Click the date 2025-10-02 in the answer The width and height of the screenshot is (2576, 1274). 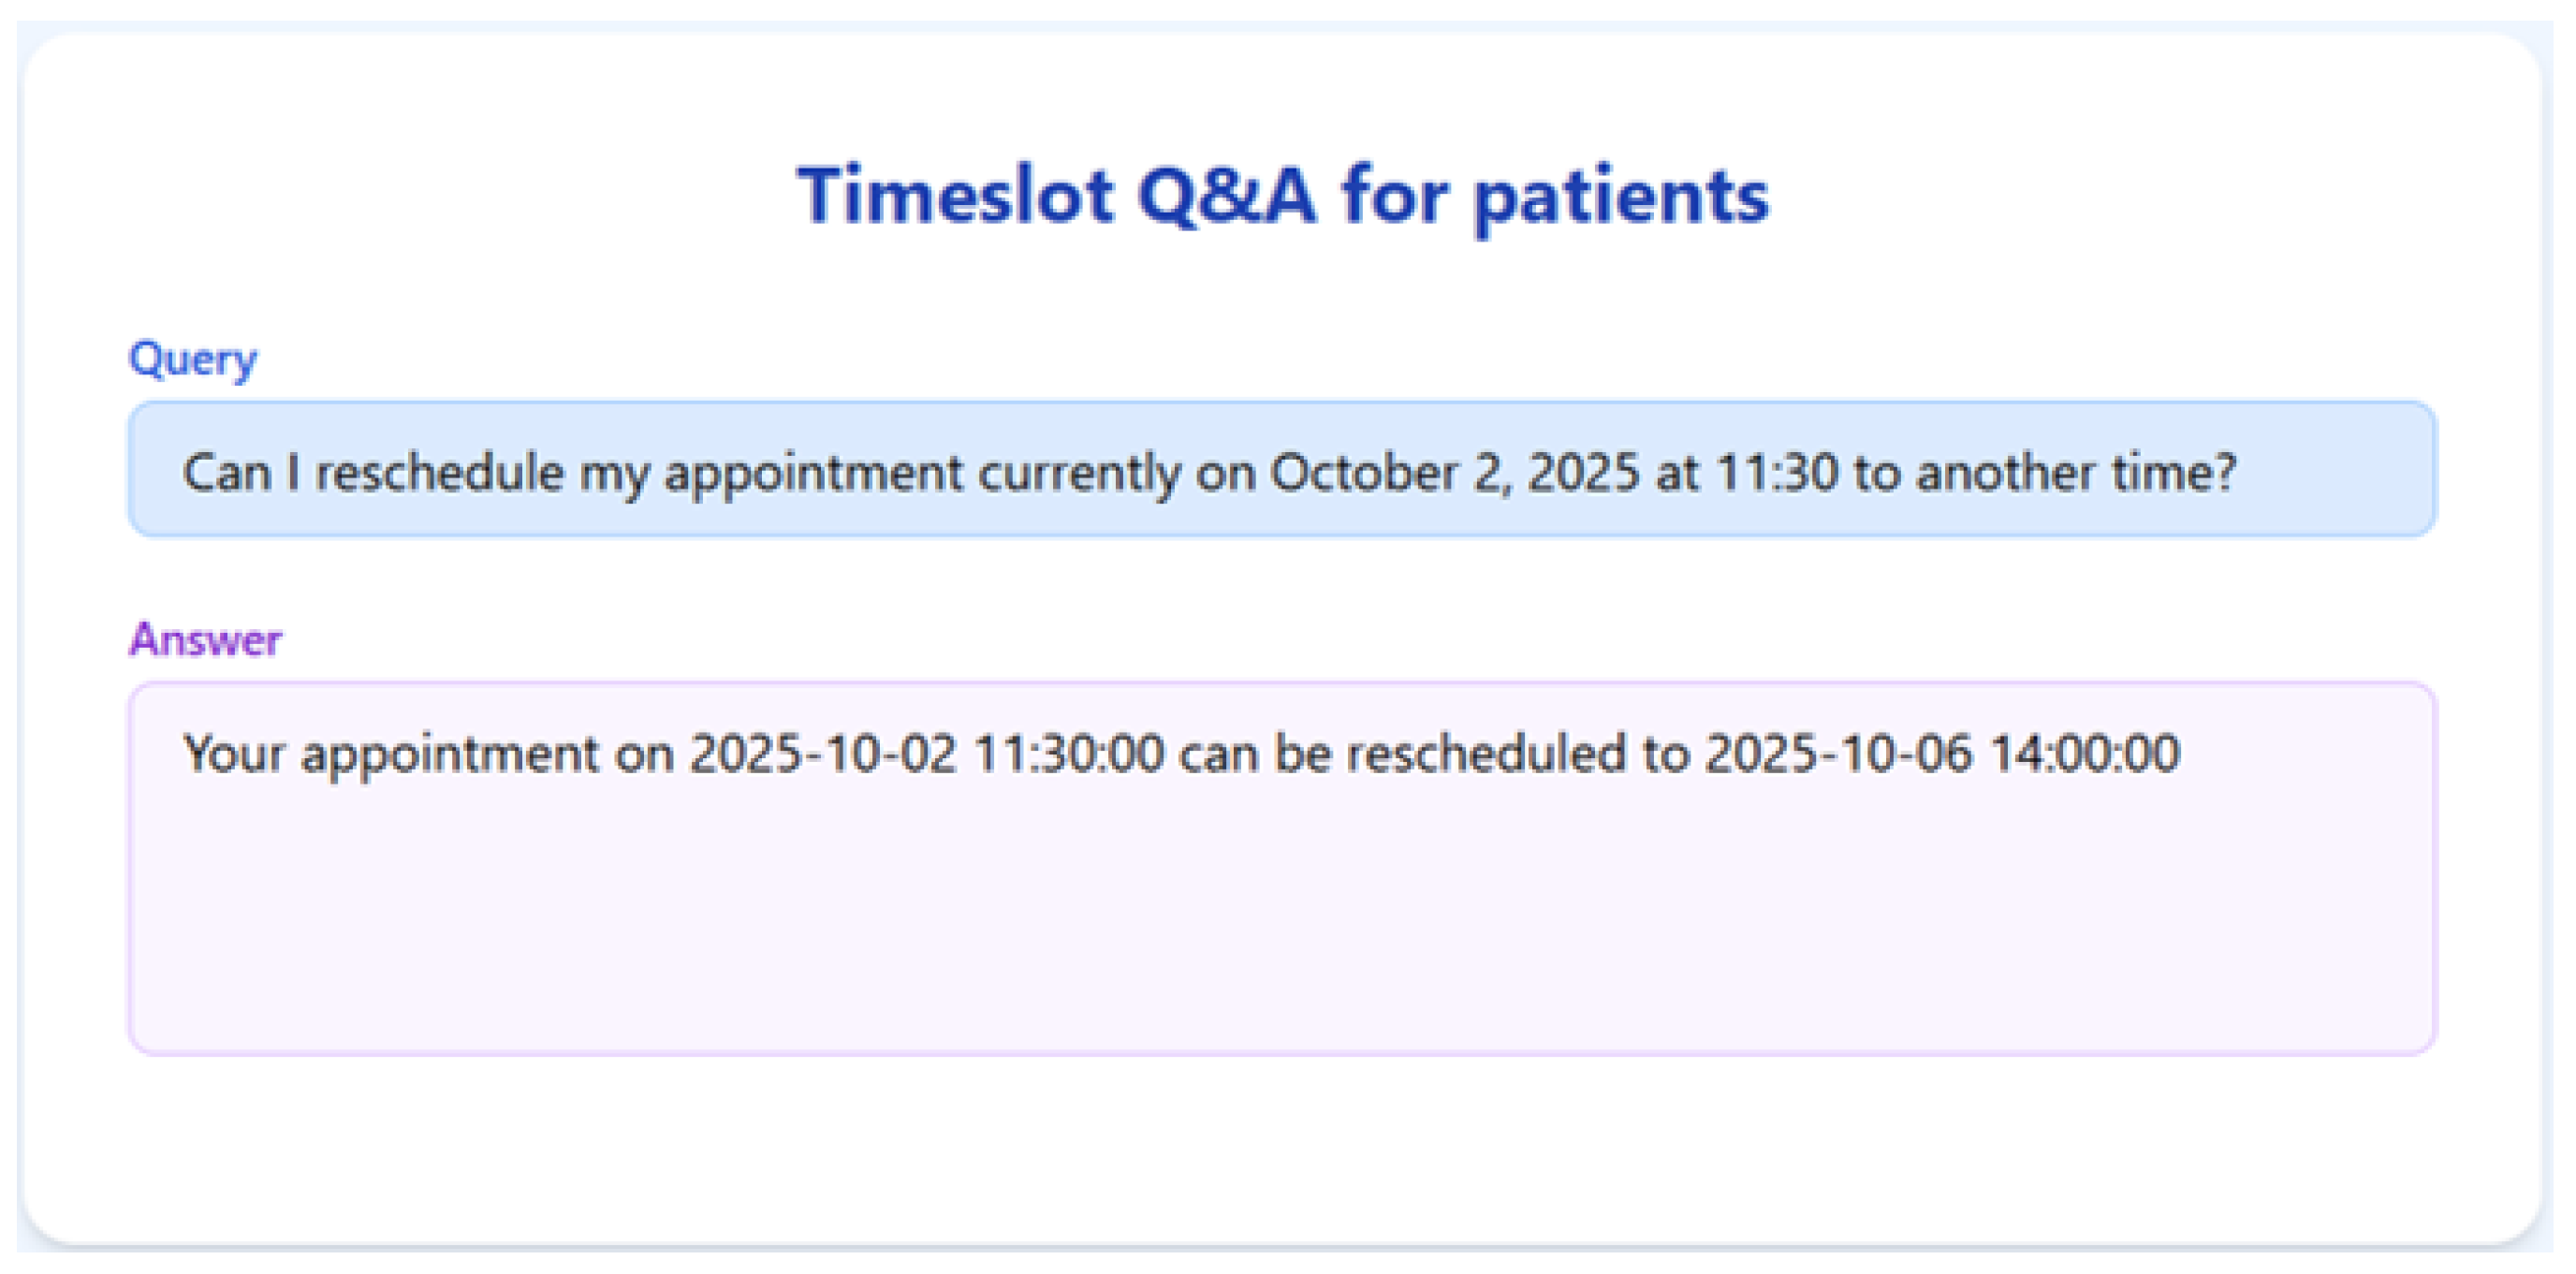[x=822, y=753]
